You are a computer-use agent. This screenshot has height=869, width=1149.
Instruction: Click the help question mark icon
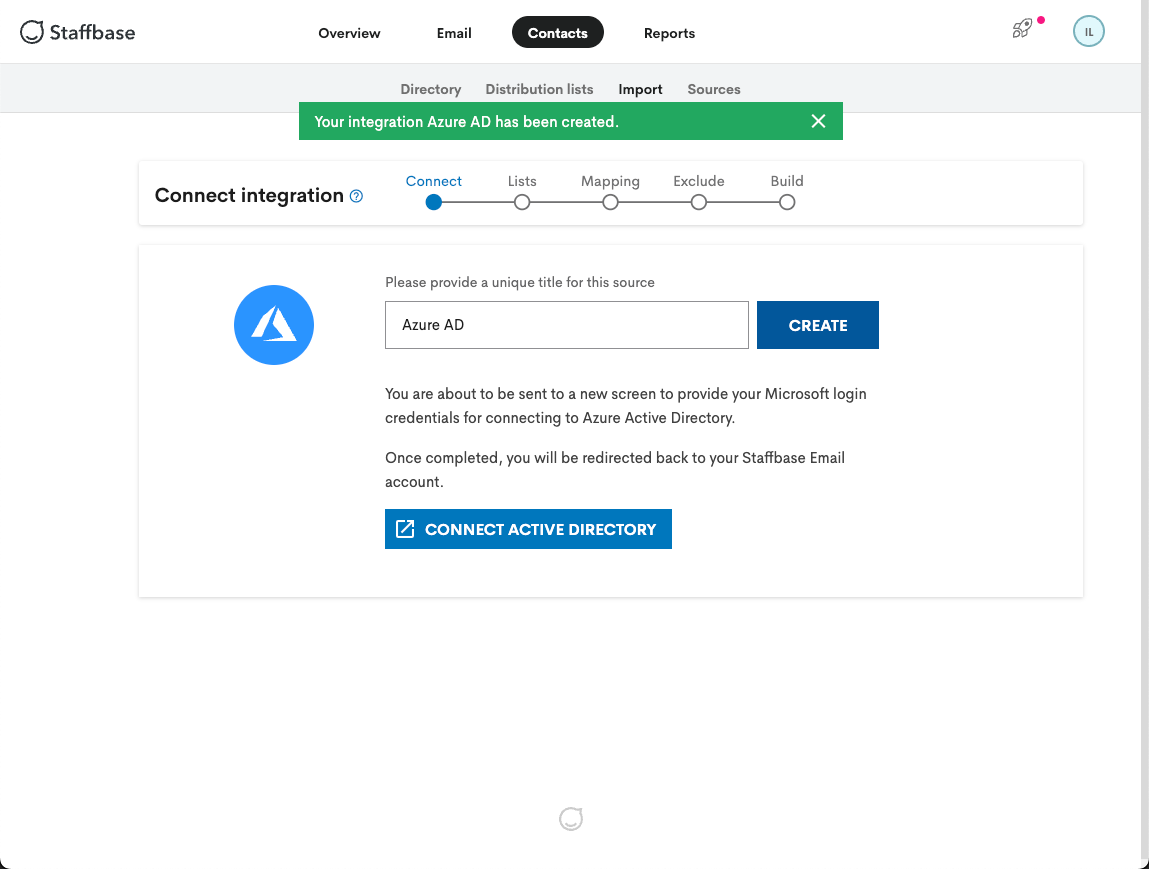[x=356, y=196]
